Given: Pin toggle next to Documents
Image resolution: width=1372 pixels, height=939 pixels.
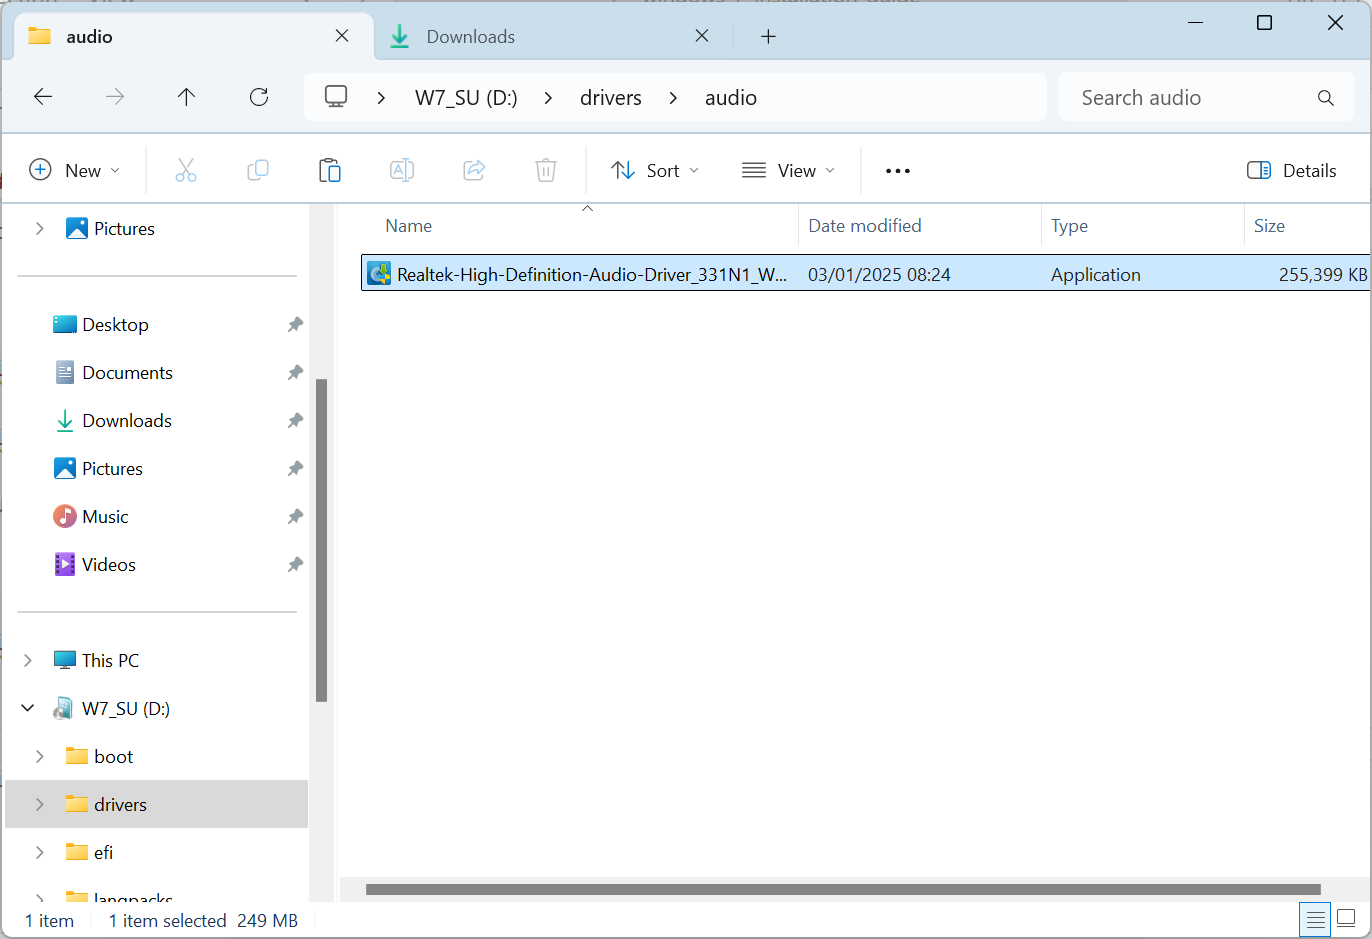Looking at the screenshot, I should pos(295,373).
